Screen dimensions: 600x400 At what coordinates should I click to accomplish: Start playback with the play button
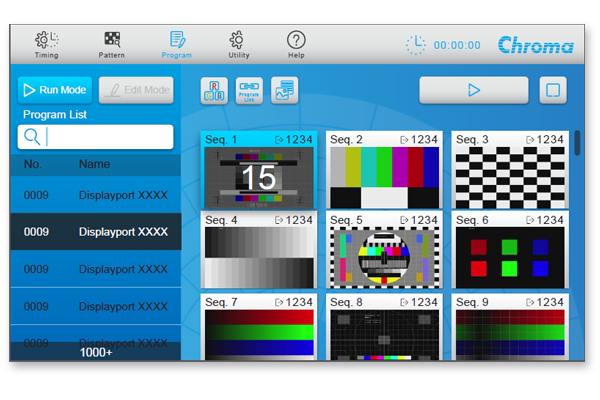474,90
